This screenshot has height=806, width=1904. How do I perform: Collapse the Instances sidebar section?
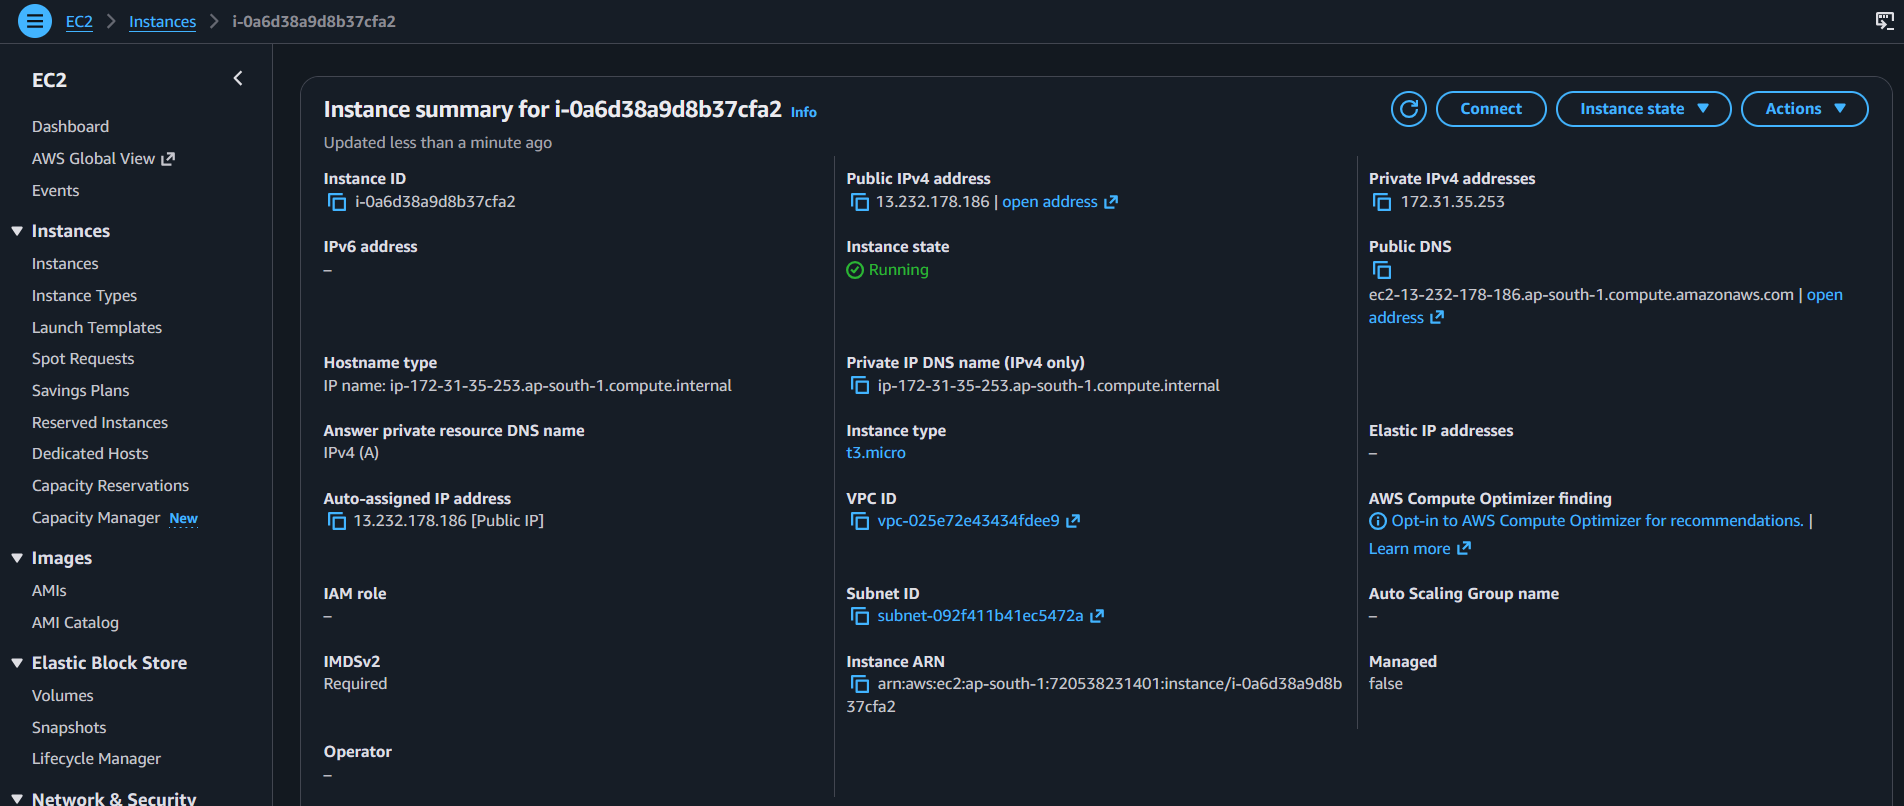(17, 231)
